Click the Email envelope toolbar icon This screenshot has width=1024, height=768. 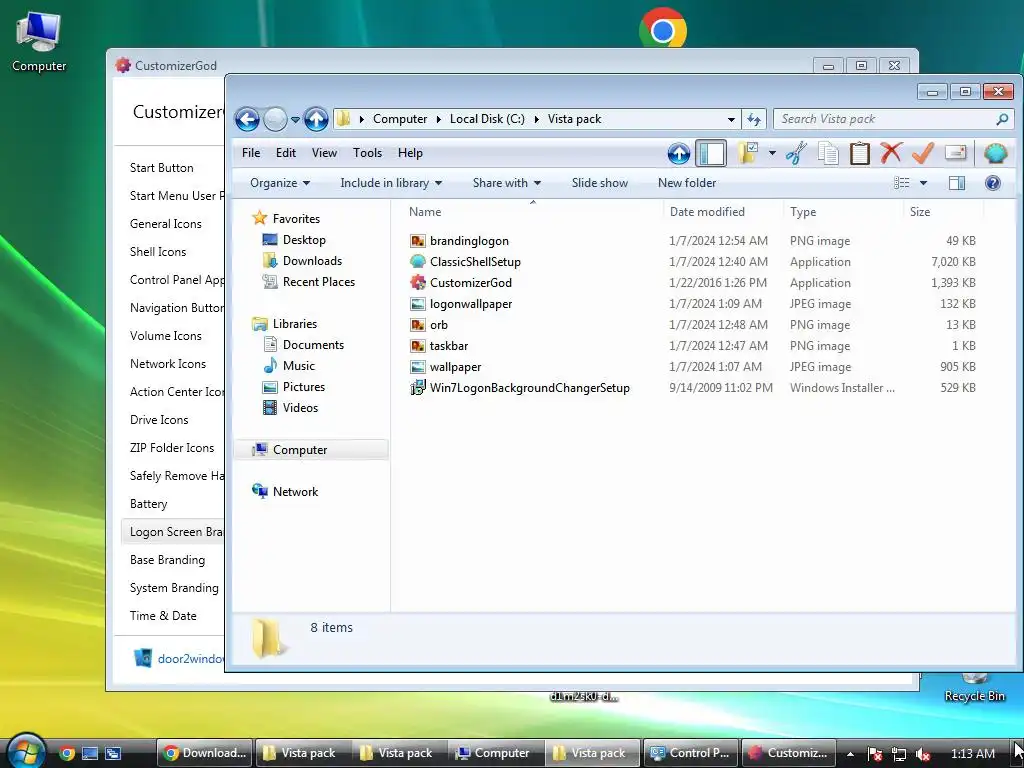tap(955, 153)
